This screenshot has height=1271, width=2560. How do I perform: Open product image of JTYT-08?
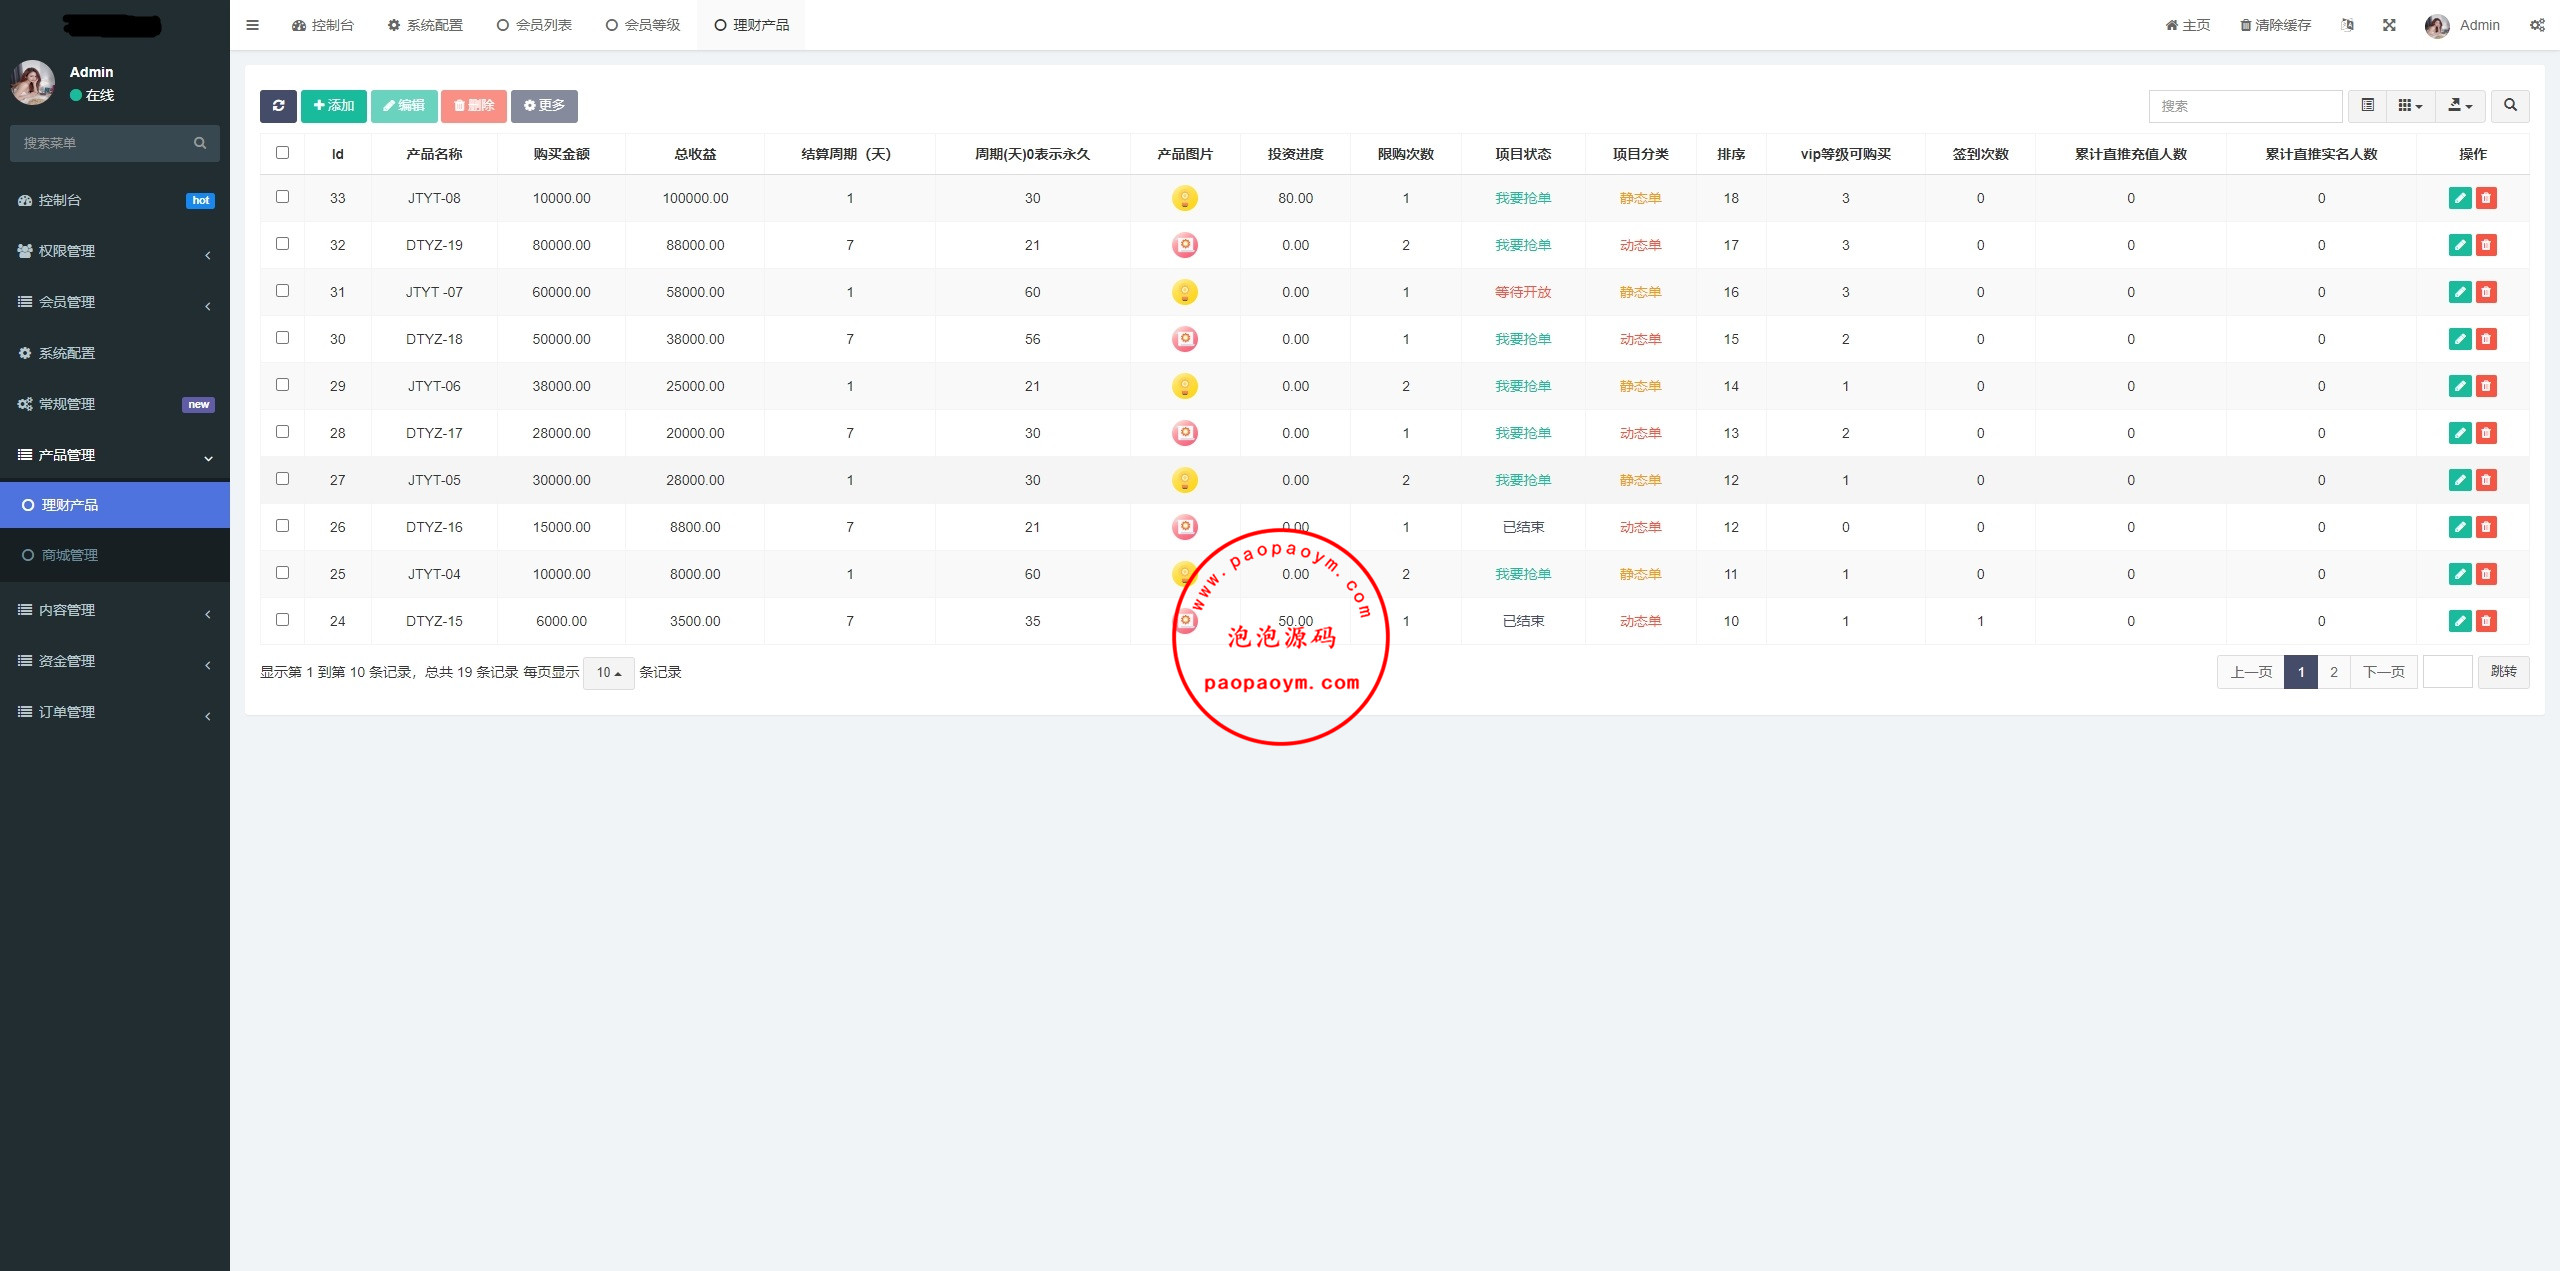click(1185, 198)
